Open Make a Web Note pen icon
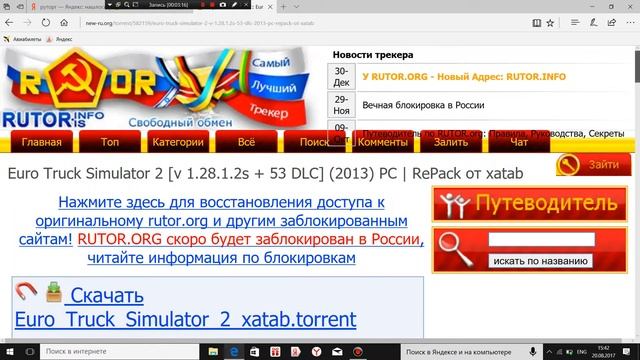This screenshot has width=640, height=360. point(593,23)
